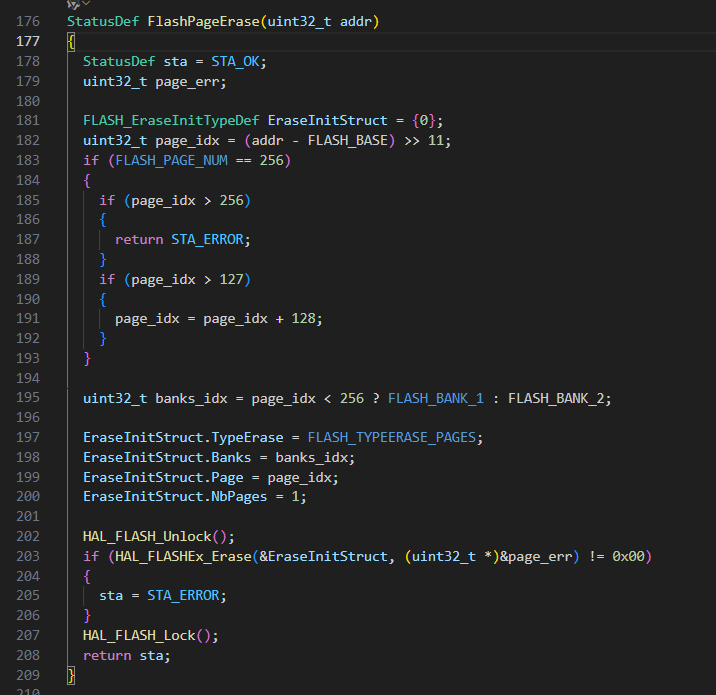716x695 pixels.
Task: Click the FLASH_EraseInitTypeDef type name
Action: click(x=171, y=121)
